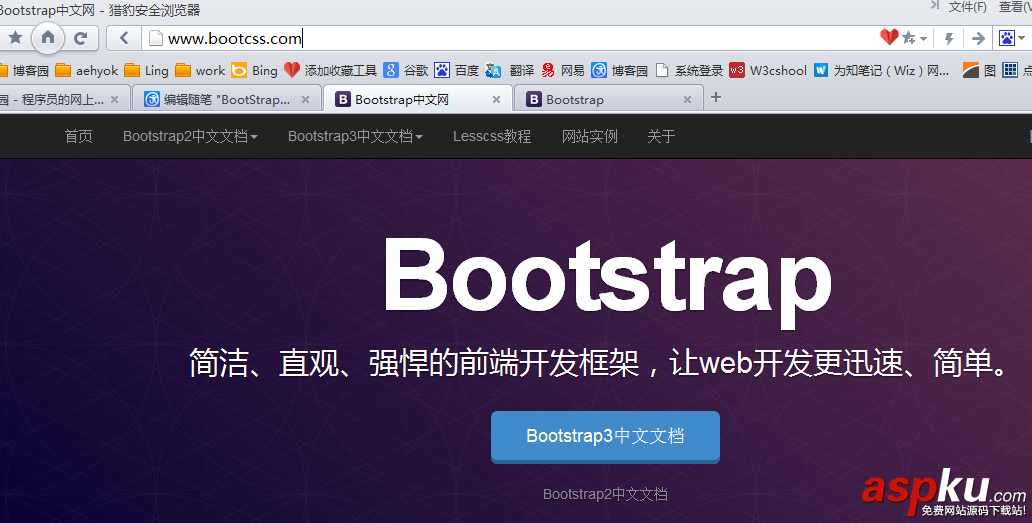Open the work bookmark folder
The image size is (1032, 523).
tap(200, 70)
